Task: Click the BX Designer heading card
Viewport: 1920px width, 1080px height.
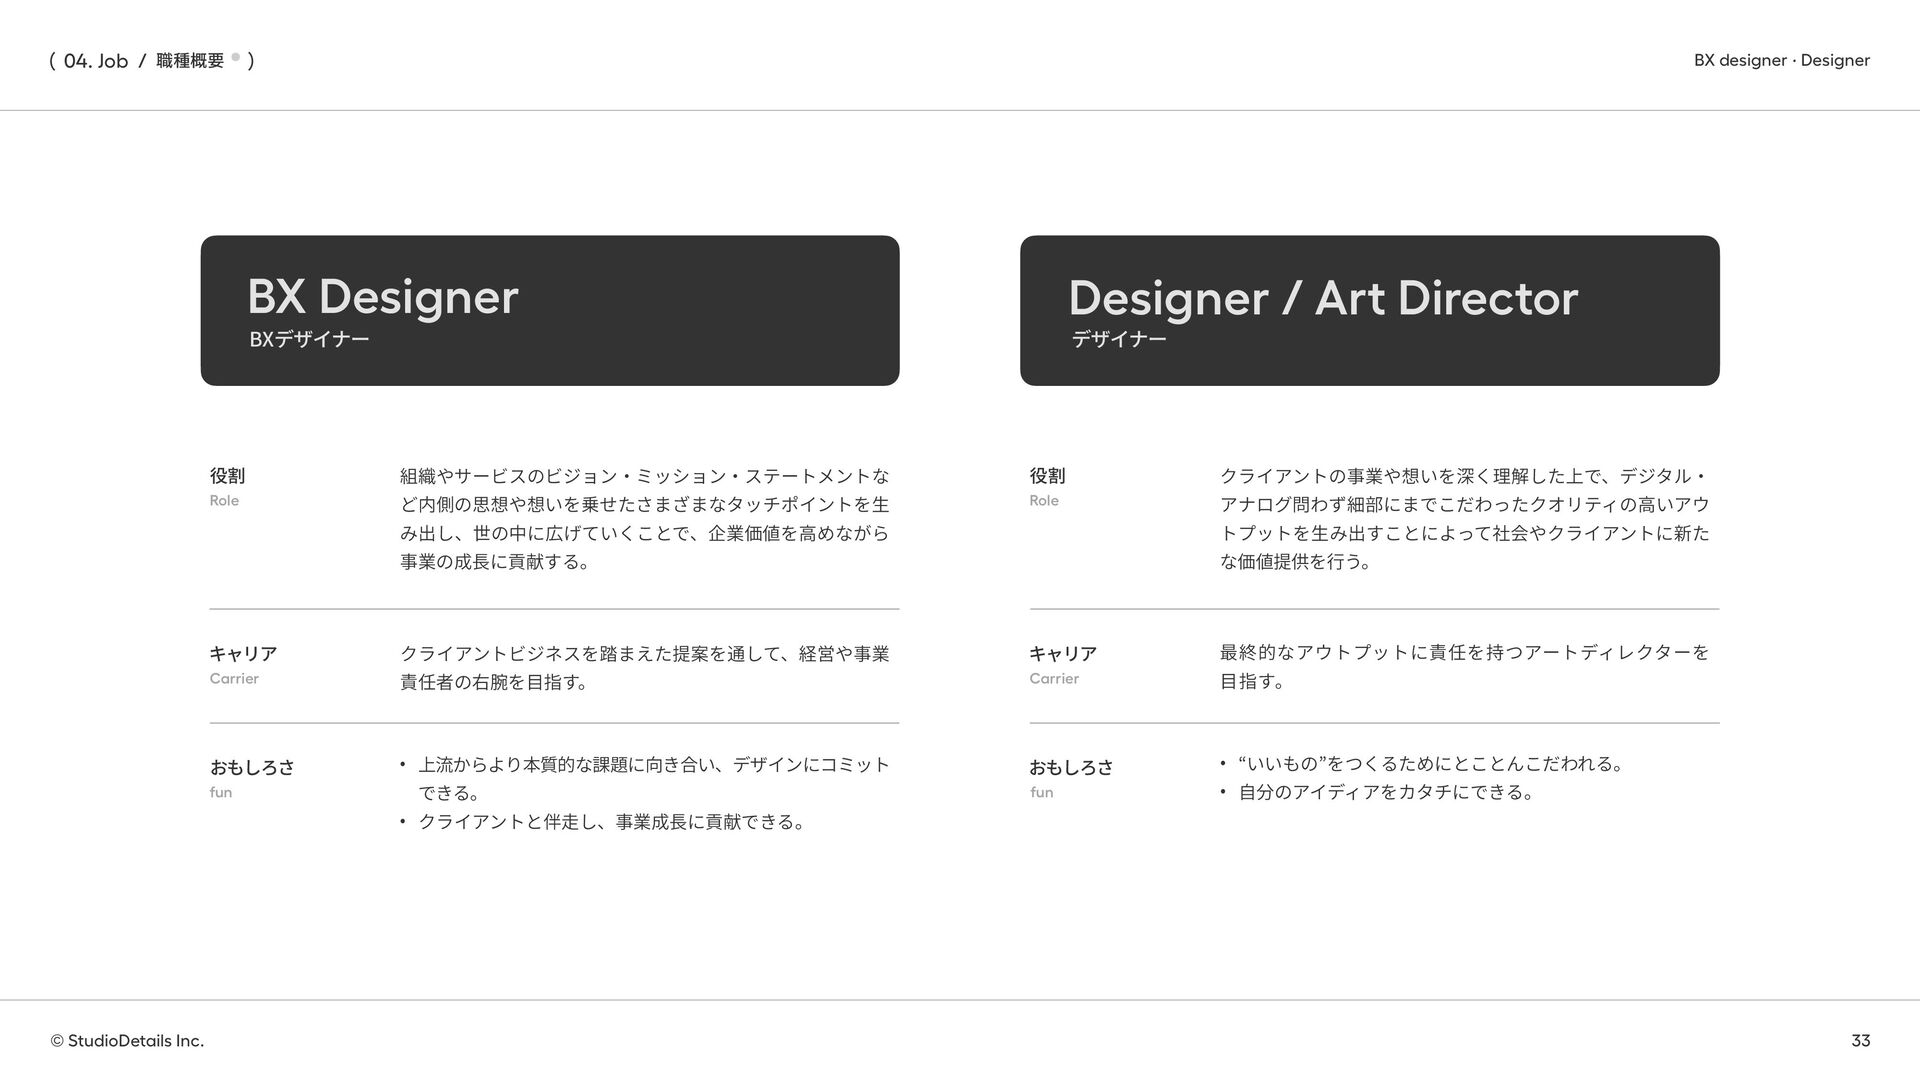Action: point(549,310)
